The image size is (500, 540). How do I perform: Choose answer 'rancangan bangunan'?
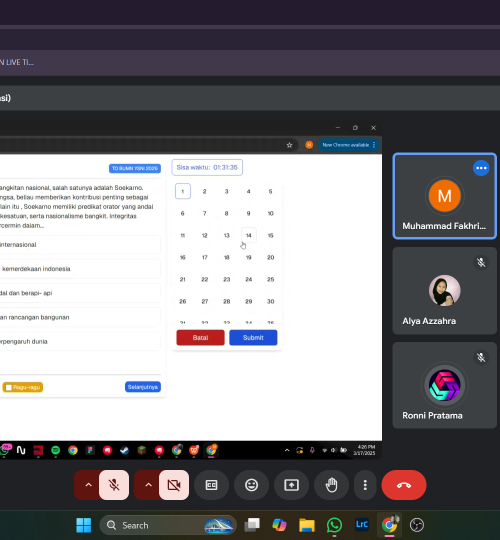[x=80, y=317]
